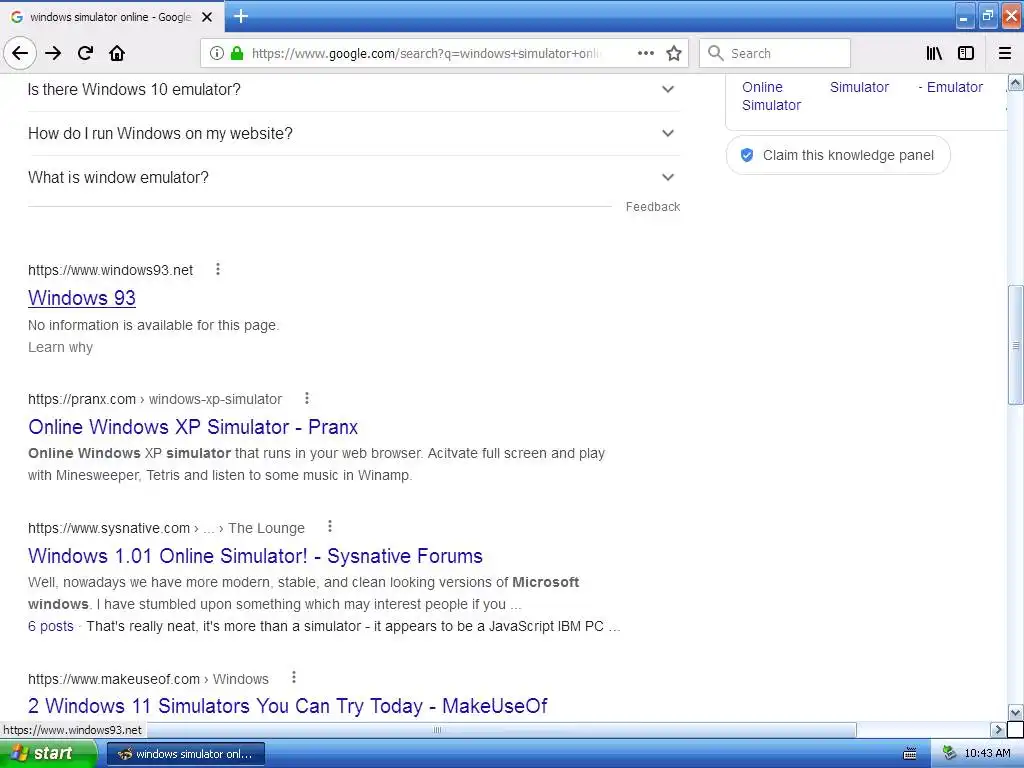Click the green padlock security icon
The image size is (1024, 768).
pyautogui.click(x=237, y=54)
